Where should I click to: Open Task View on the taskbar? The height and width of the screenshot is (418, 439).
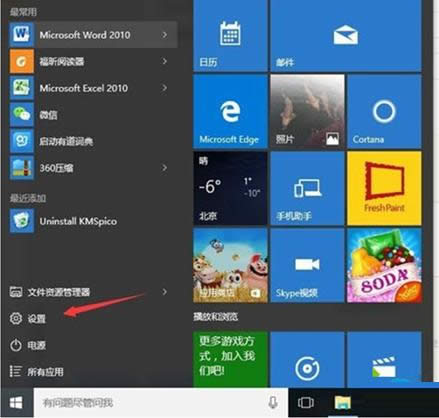click(306, 403)
